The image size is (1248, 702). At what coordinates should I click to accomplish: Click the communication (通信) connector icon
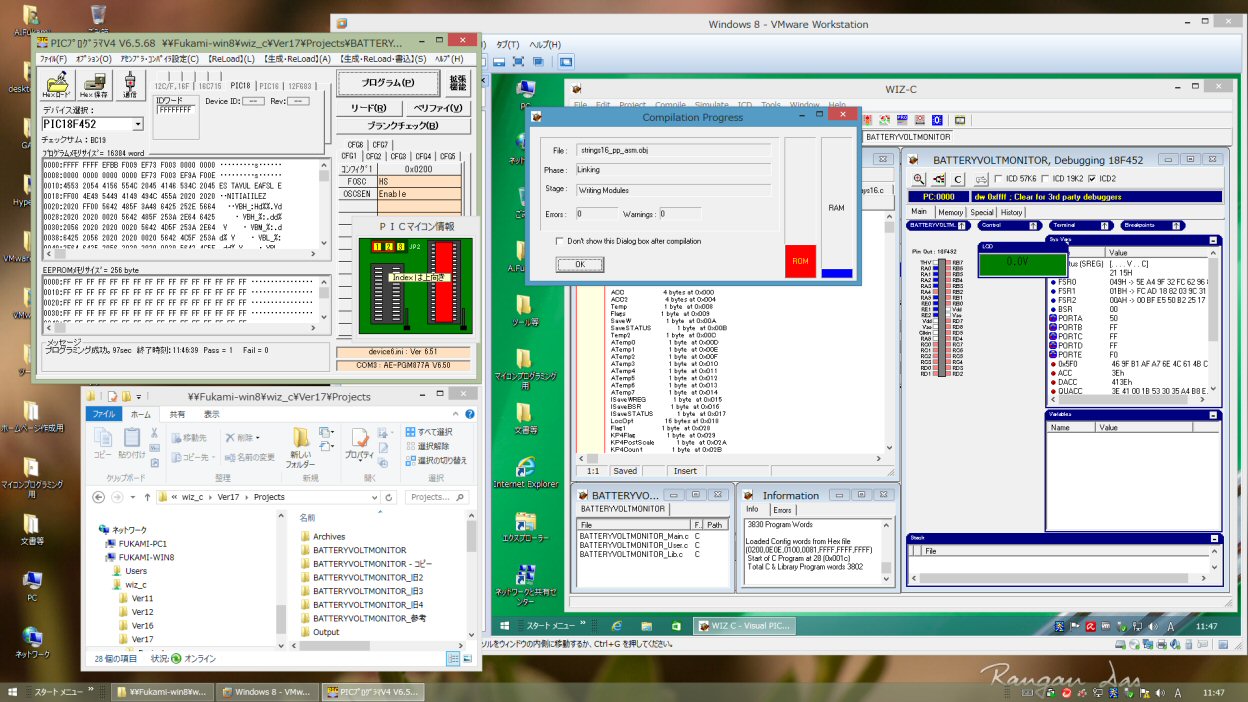point(130,86)
